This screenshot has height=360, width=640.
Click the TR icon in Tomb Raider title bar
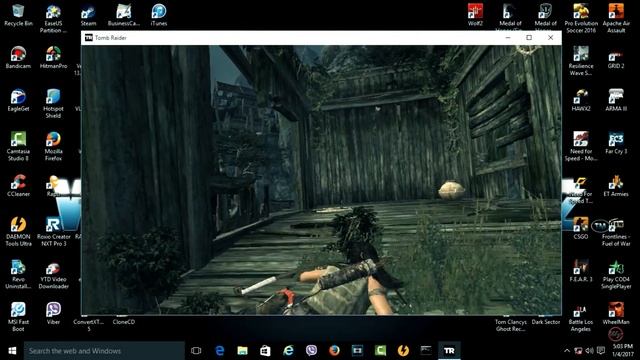pyautogui.click(x=89, y=38)
